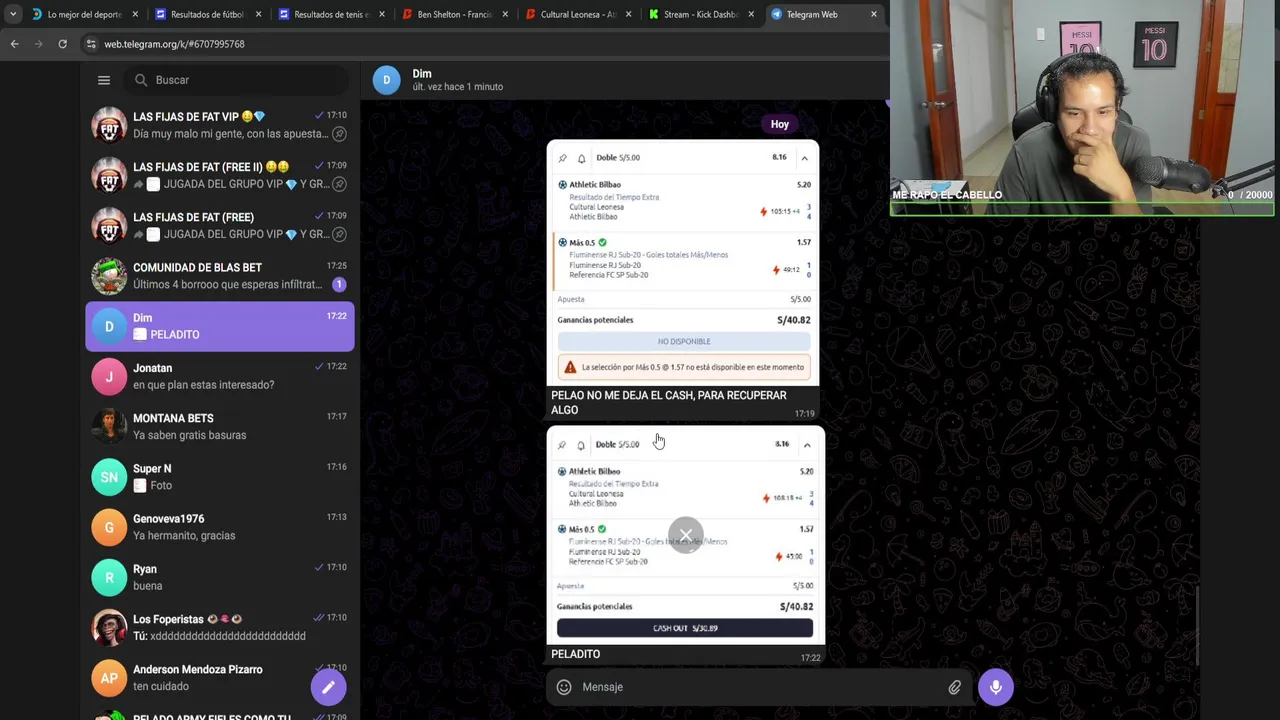The height and width of the screenshot is (720, 1280).
Task: Click the emoji smiley icon in message bar
Action: (564, 687)
